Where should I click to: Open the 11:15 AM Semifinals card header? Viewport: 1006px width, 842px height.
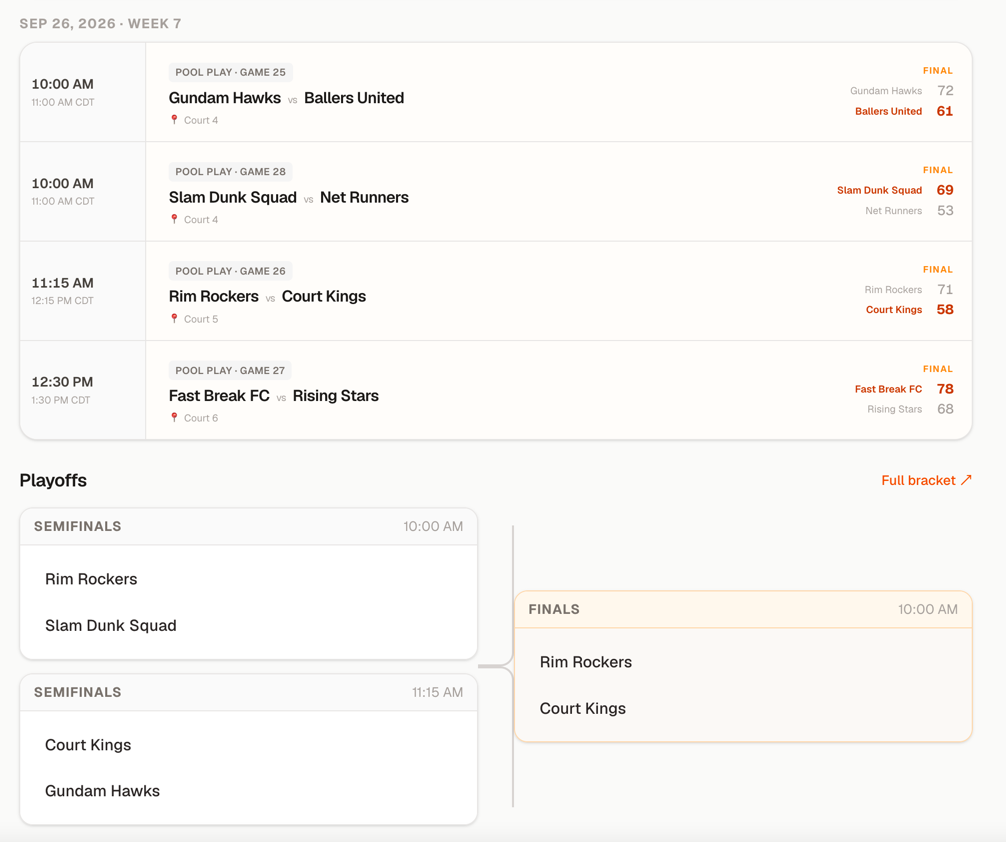click(249, 692)
